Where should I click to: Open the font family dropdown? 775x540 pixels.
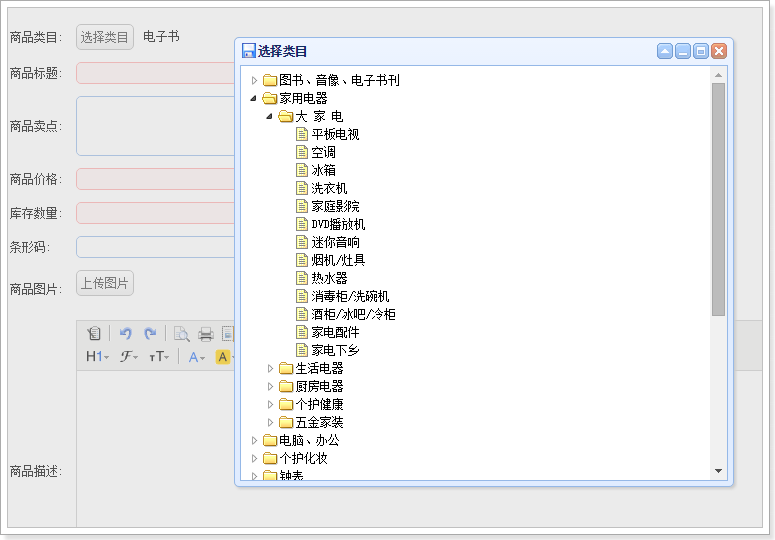[129, 356]
